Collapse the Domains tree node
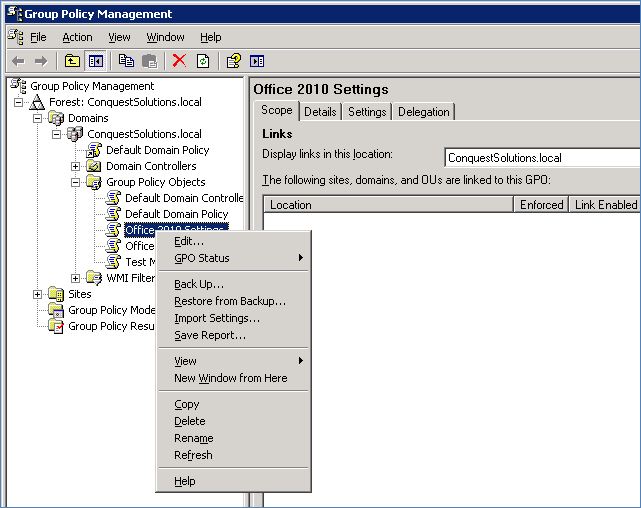641x508 pixels. point(37,118)
